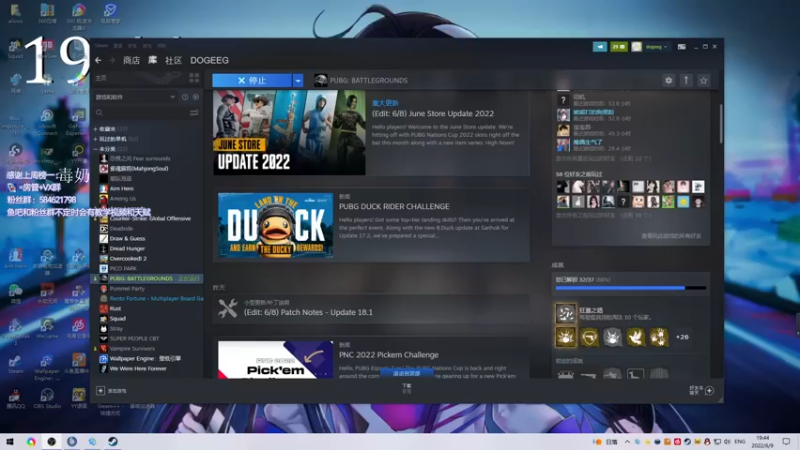Click the Rust game icon in list
Image resolution: width=800 pixels, height=450 pixels.
[x=104, y=309]
